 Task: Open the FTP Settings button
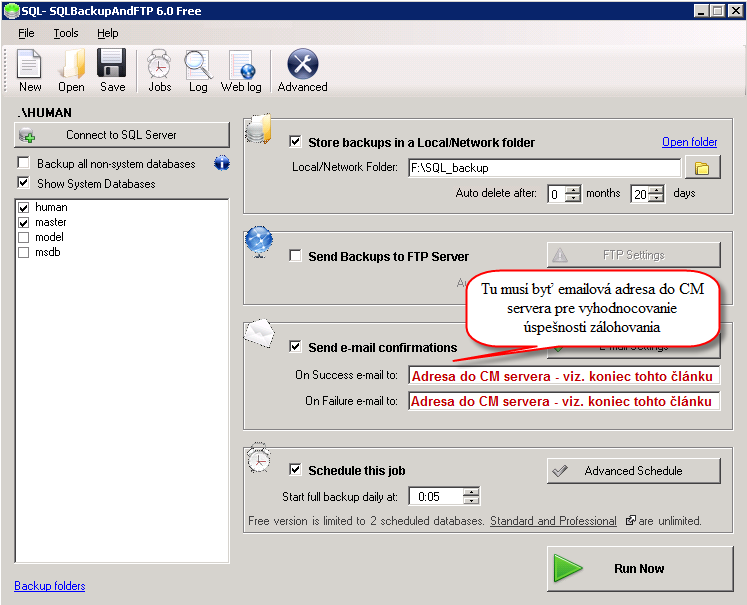click(x=634, y=255)
